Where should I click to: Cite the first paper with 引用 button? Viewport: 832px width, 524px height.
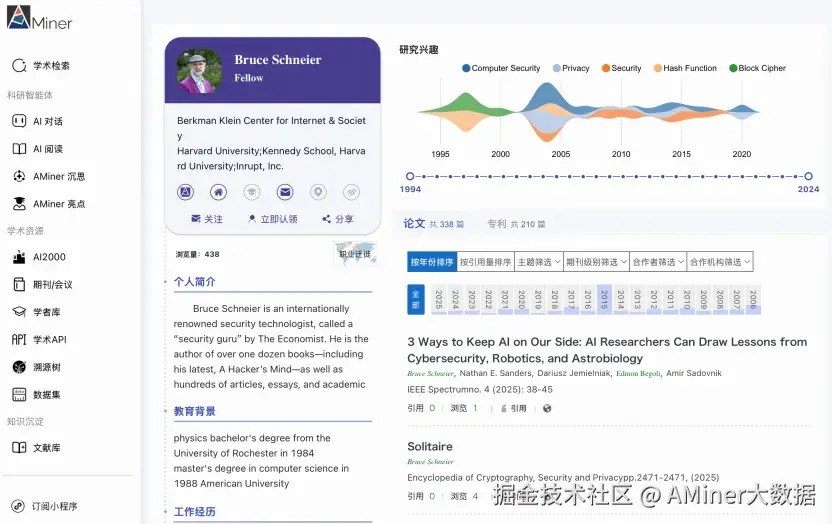513,408
